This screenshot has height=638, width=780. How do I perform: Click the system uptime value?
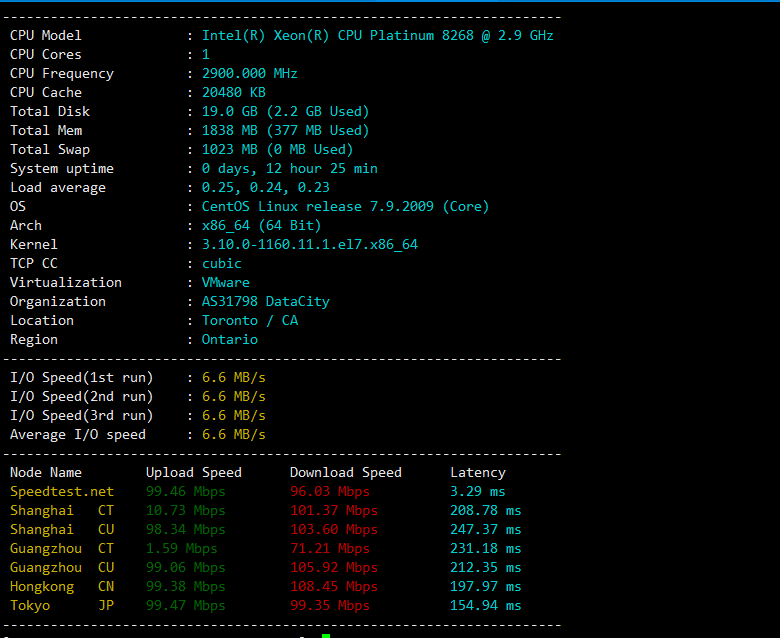[289, 168]
